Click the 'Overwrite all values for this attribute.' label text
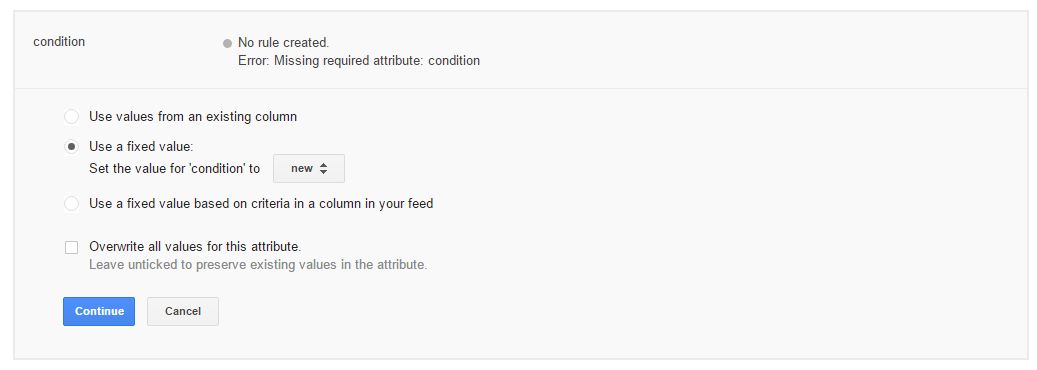Image resolution: width=1037 pixels, height=370 pixels. [x=195, y=247]
